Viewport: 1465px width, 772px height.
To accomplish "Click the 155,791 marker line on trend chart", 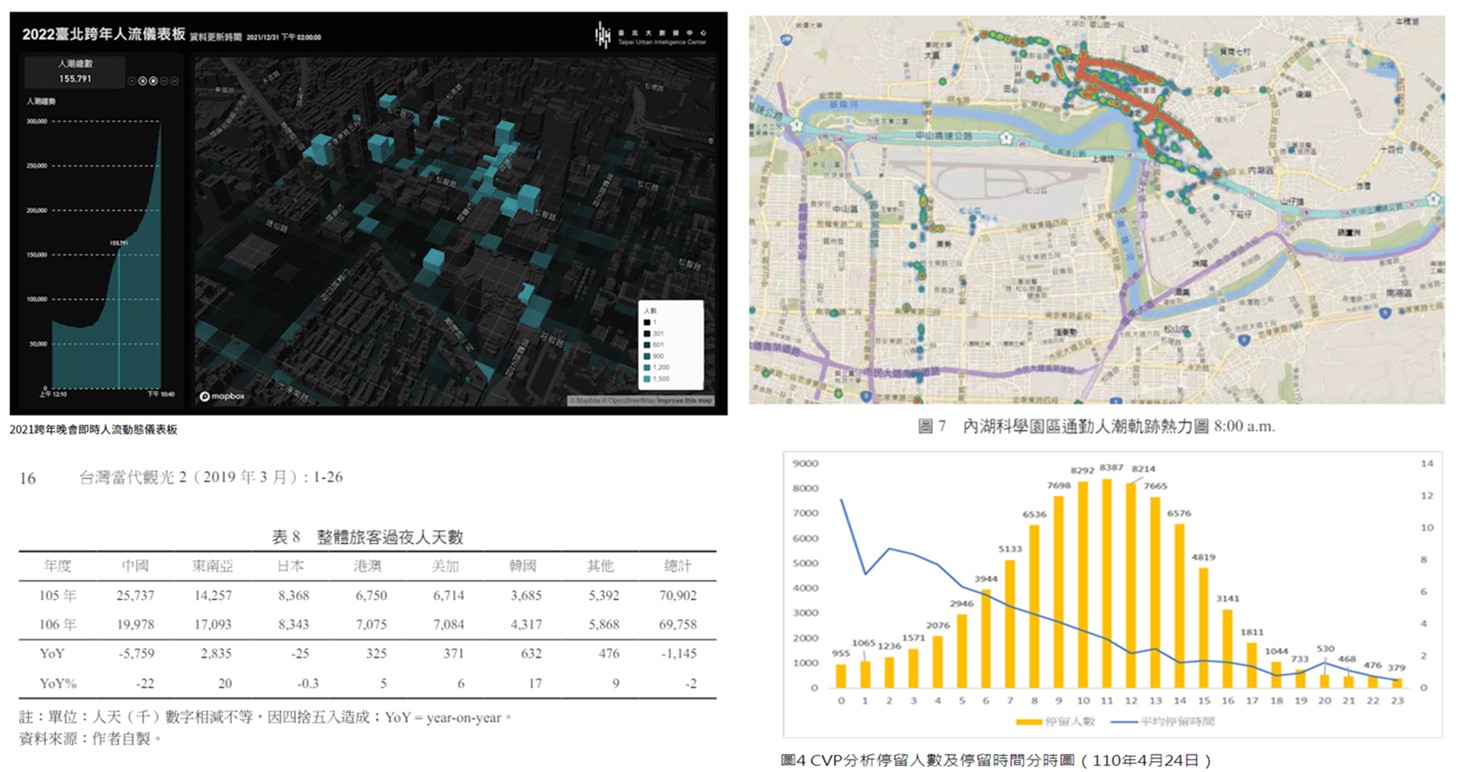I will click(x=119, y=318).
